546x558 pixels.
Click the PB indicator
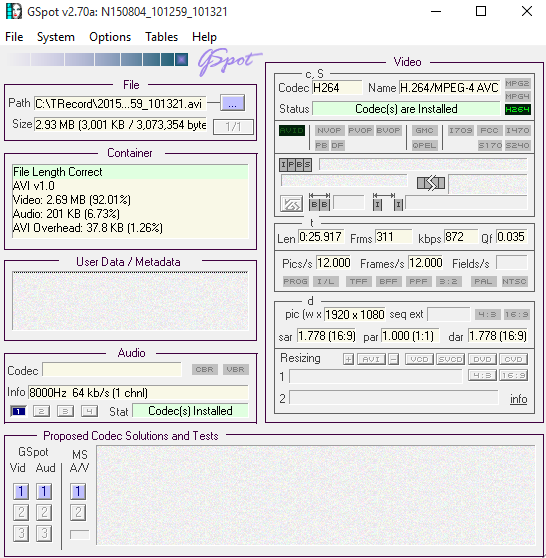click(321, 145)
